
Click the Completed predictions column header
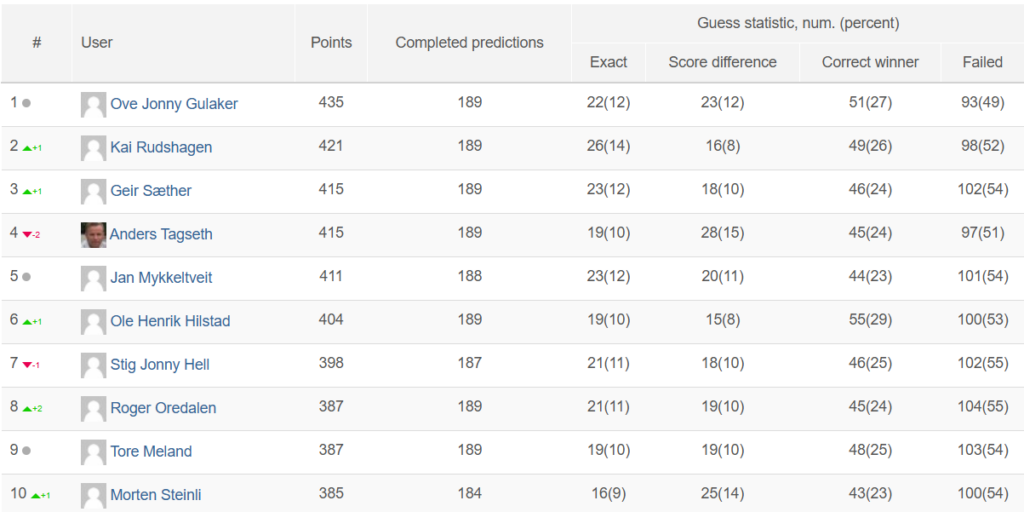click(470, 42)
